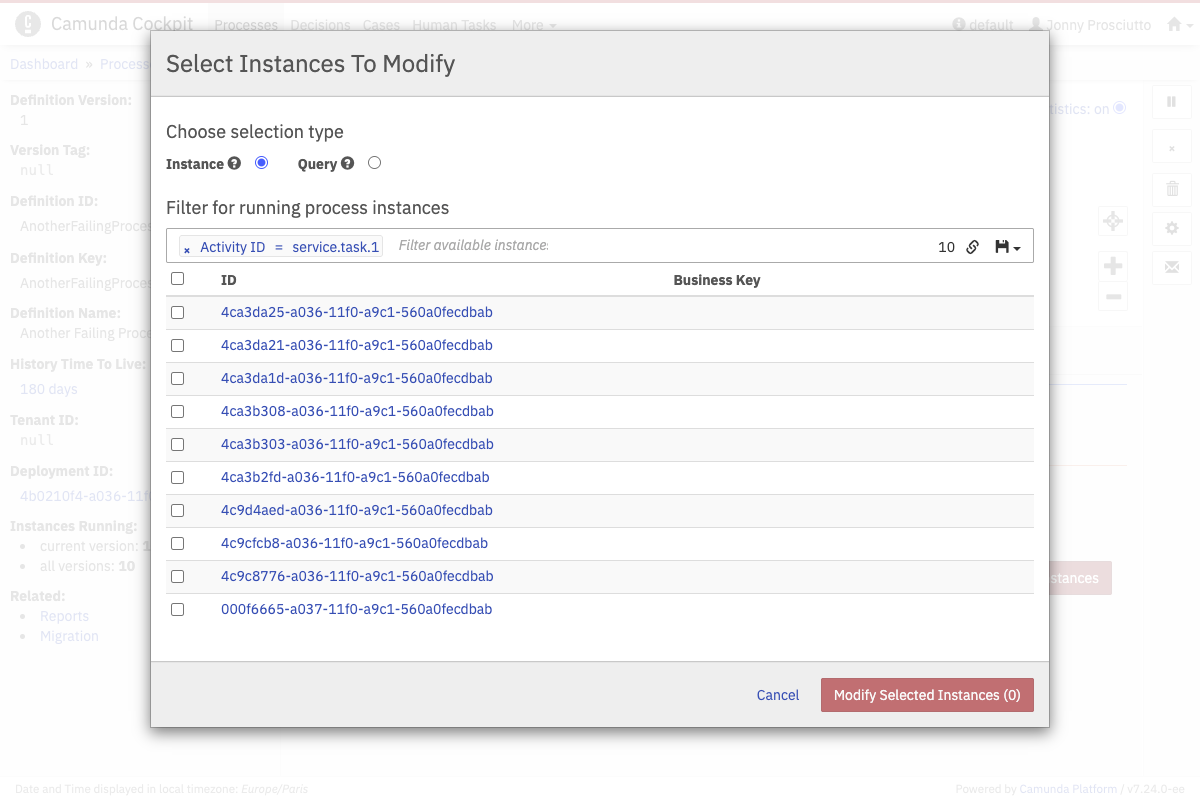
Task: Focus the Filter available instances input
Action: click(x=660, y=246)
